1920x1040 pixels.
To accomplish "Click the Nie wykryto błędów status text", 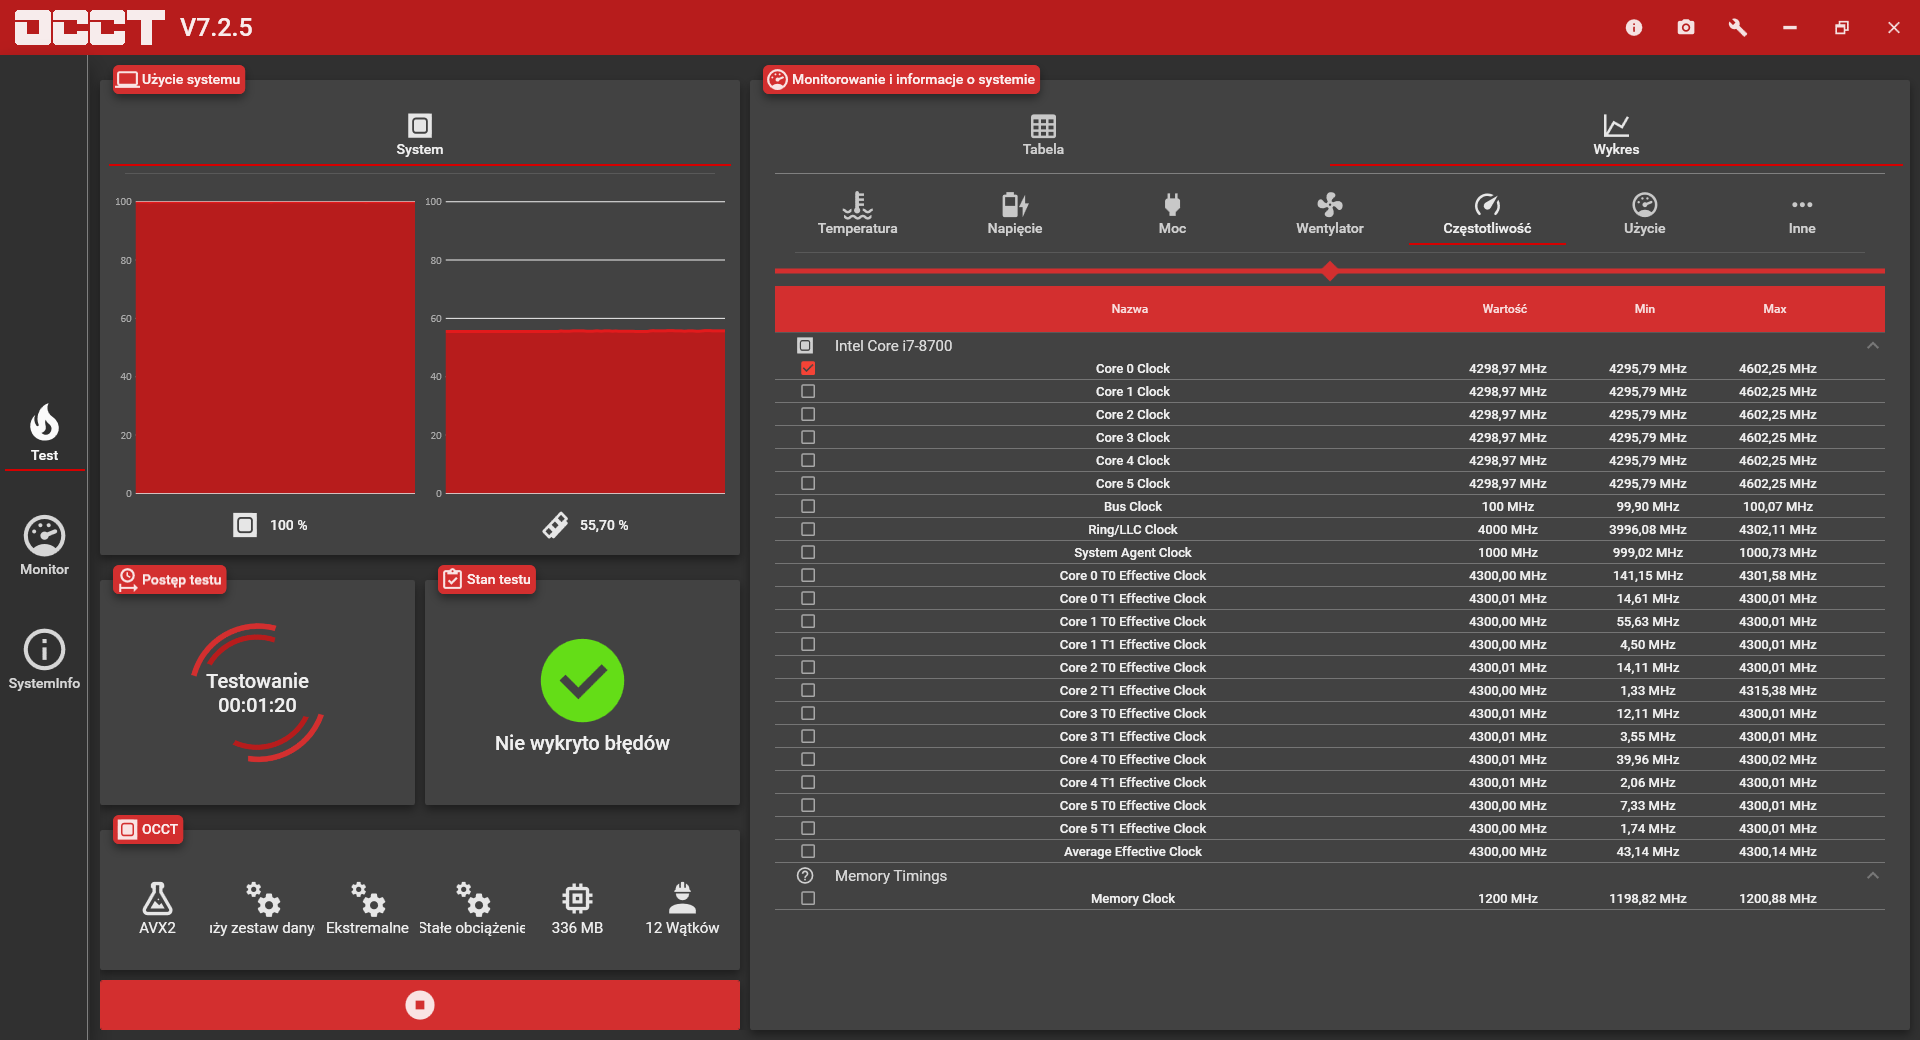I will [x=582, y=743].
